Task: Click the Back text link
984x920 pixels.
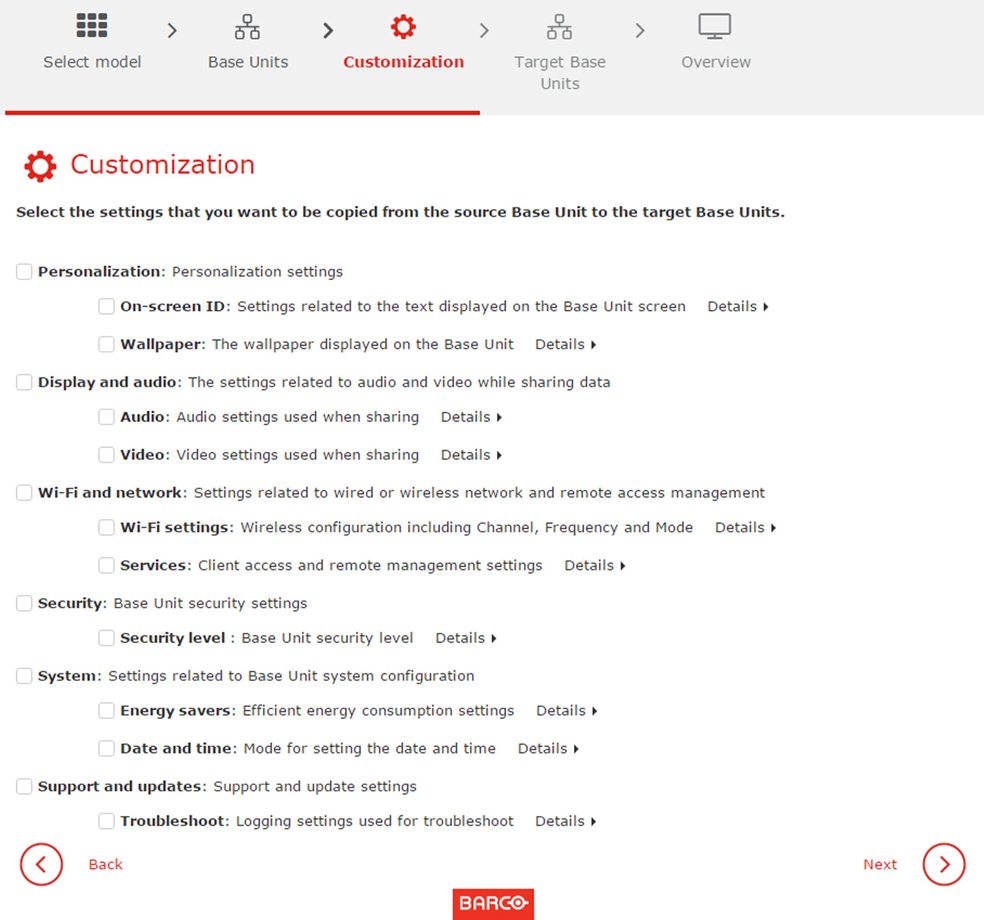Action: tap(105, 865)
